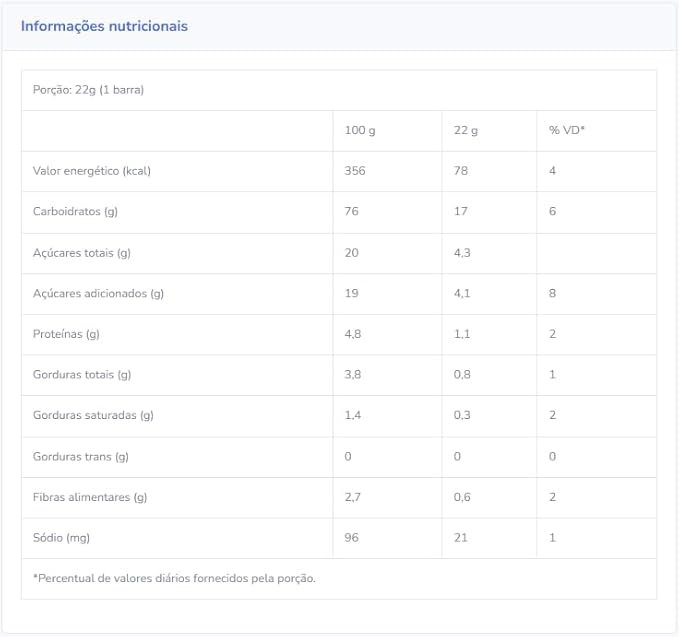679x637 pixels.
Task: Select the Gorduras saturadas (g) label
Action: tap(93, 415)
